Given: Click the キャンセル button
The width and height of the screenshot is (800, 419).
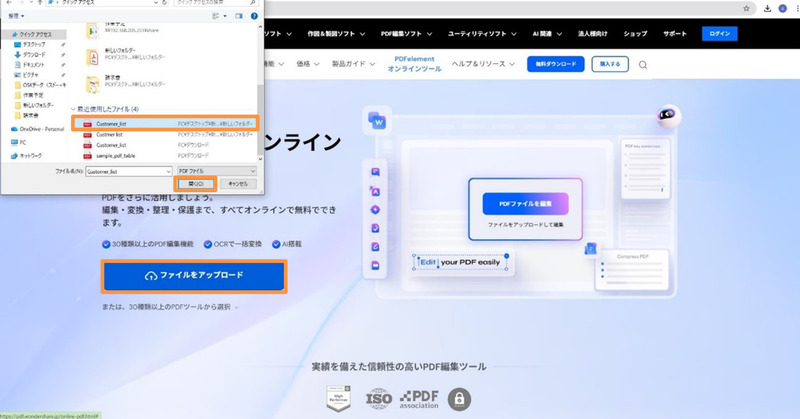Looking at the screenshot, I should pos(238,184).
